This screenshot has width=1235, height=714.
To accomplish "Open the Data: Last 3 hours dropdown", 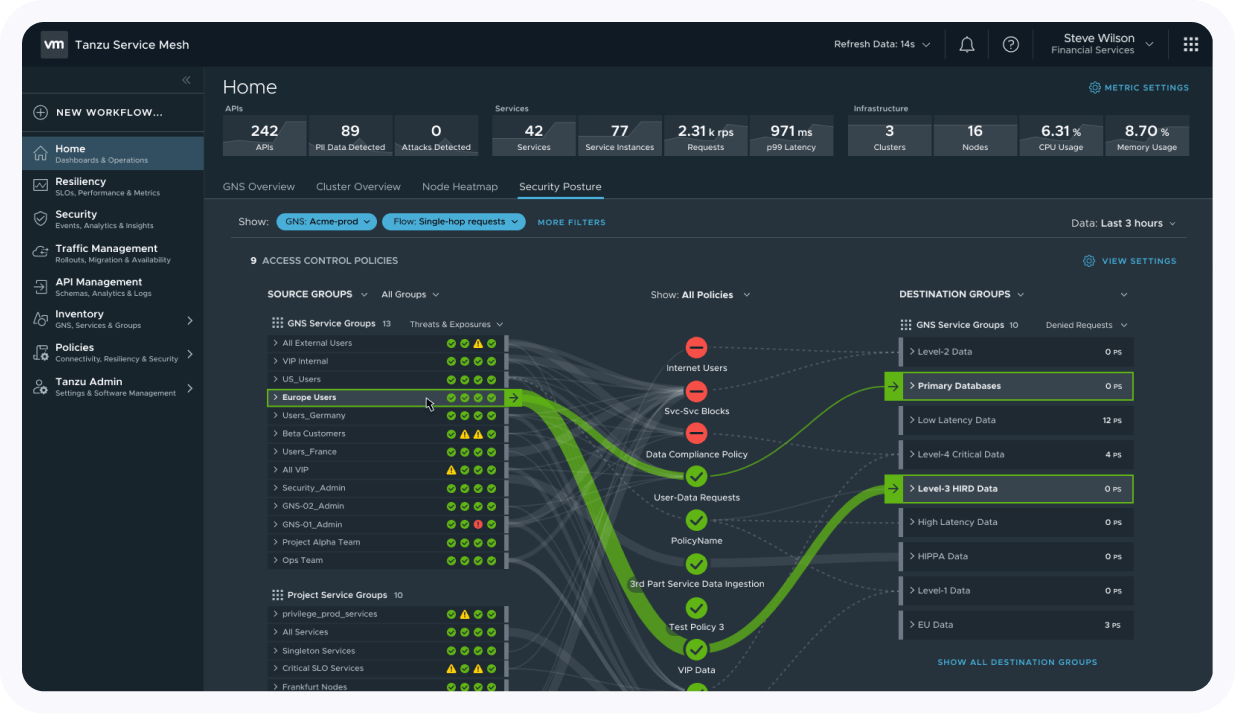I will 1123,223.
